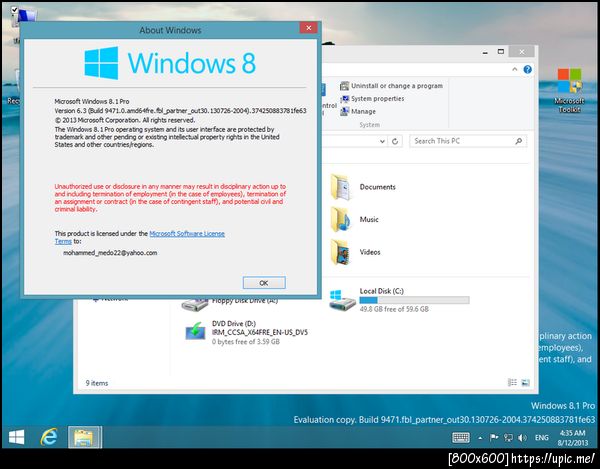This screenshot has height=469, width=600.
Task: Open the Microsoft Toolkit desktop shortcut
Action: (x=569, y=90)
